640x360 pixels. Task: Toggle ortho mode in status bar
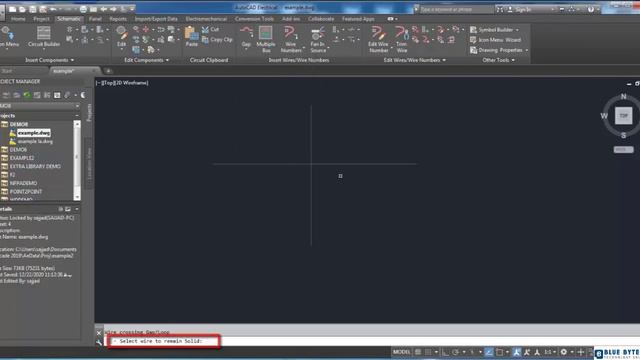click(x=445, y=352)
